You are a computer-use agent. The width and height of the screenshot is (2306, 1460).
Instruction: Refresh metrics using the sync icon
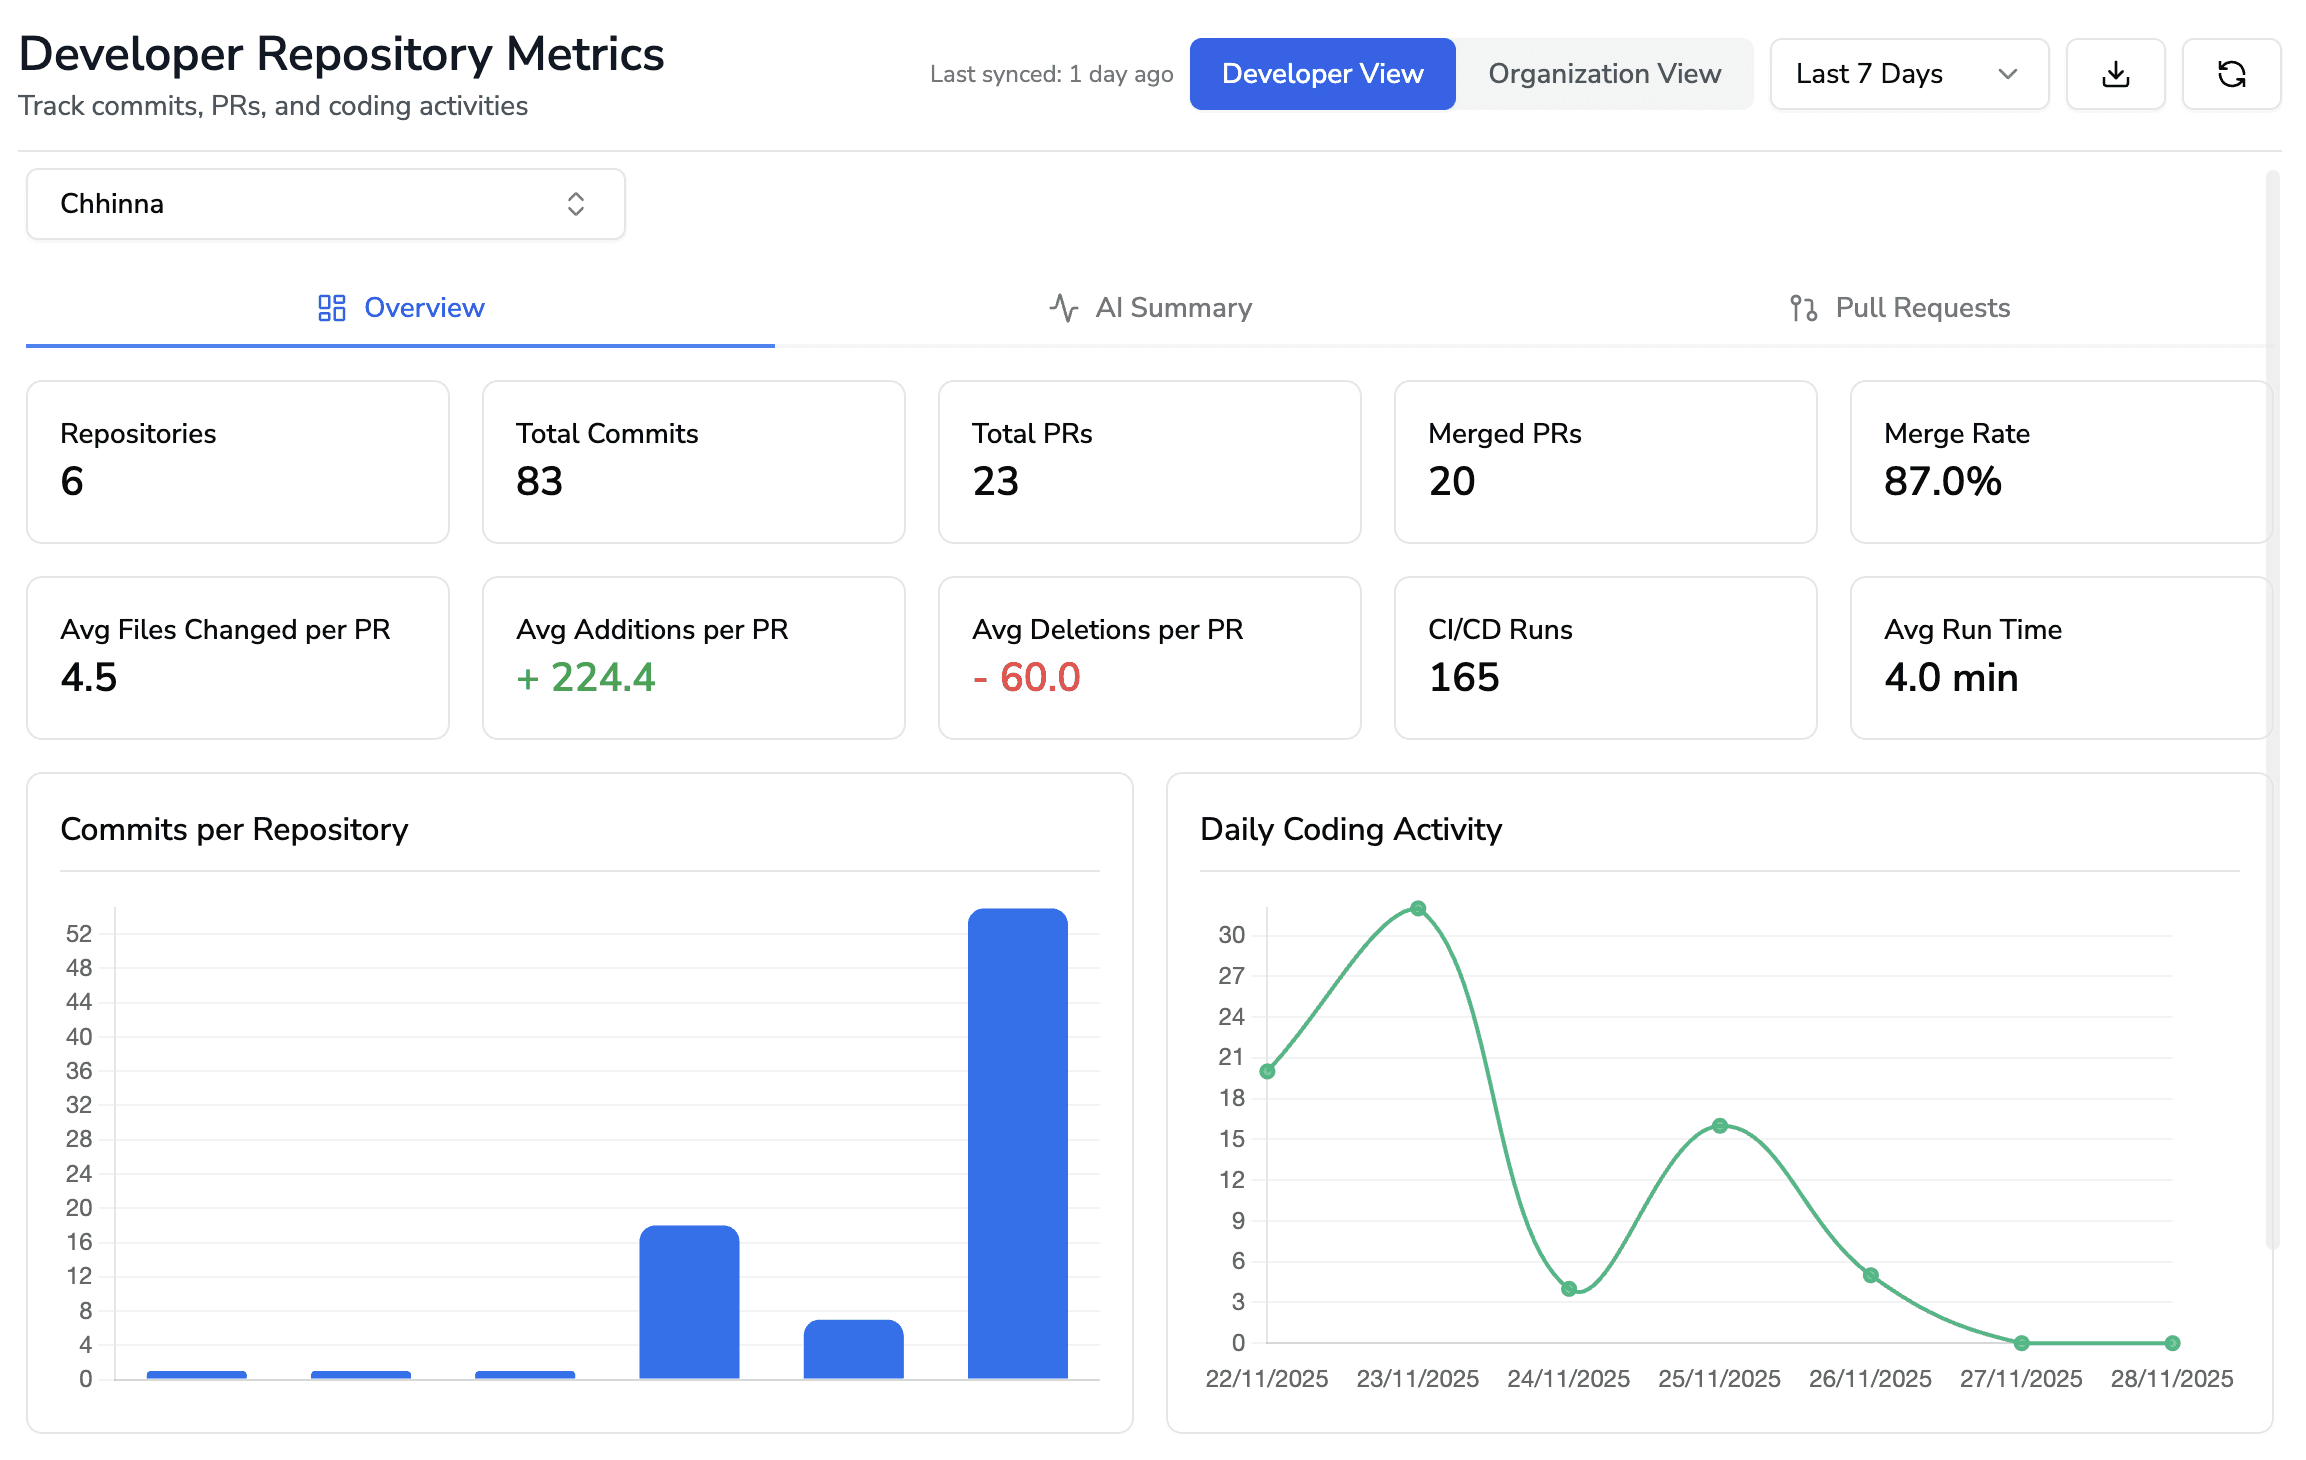2232,73
